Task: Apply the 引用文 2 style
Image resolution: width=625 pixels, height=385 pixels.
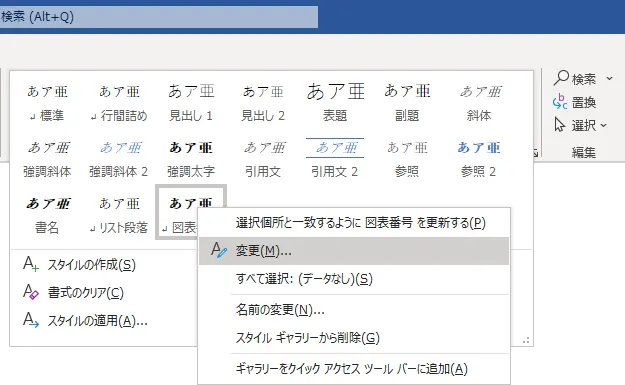Action: (335, 159)
